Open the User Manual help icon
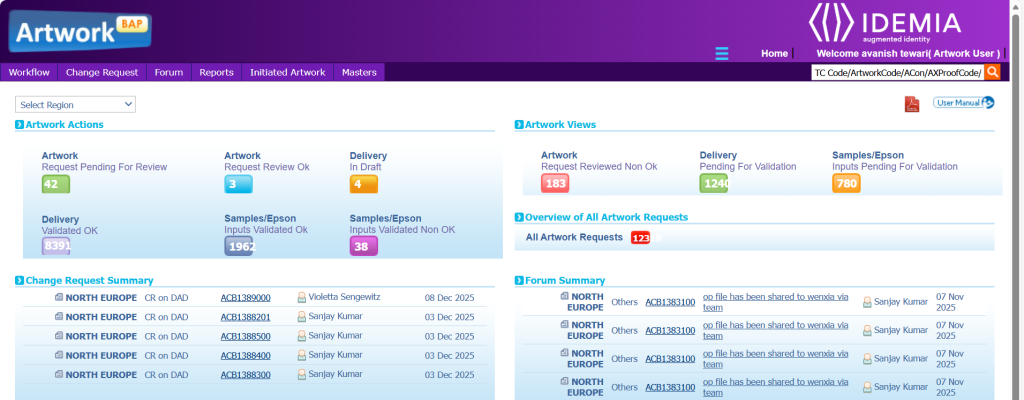 coord(987,102)
